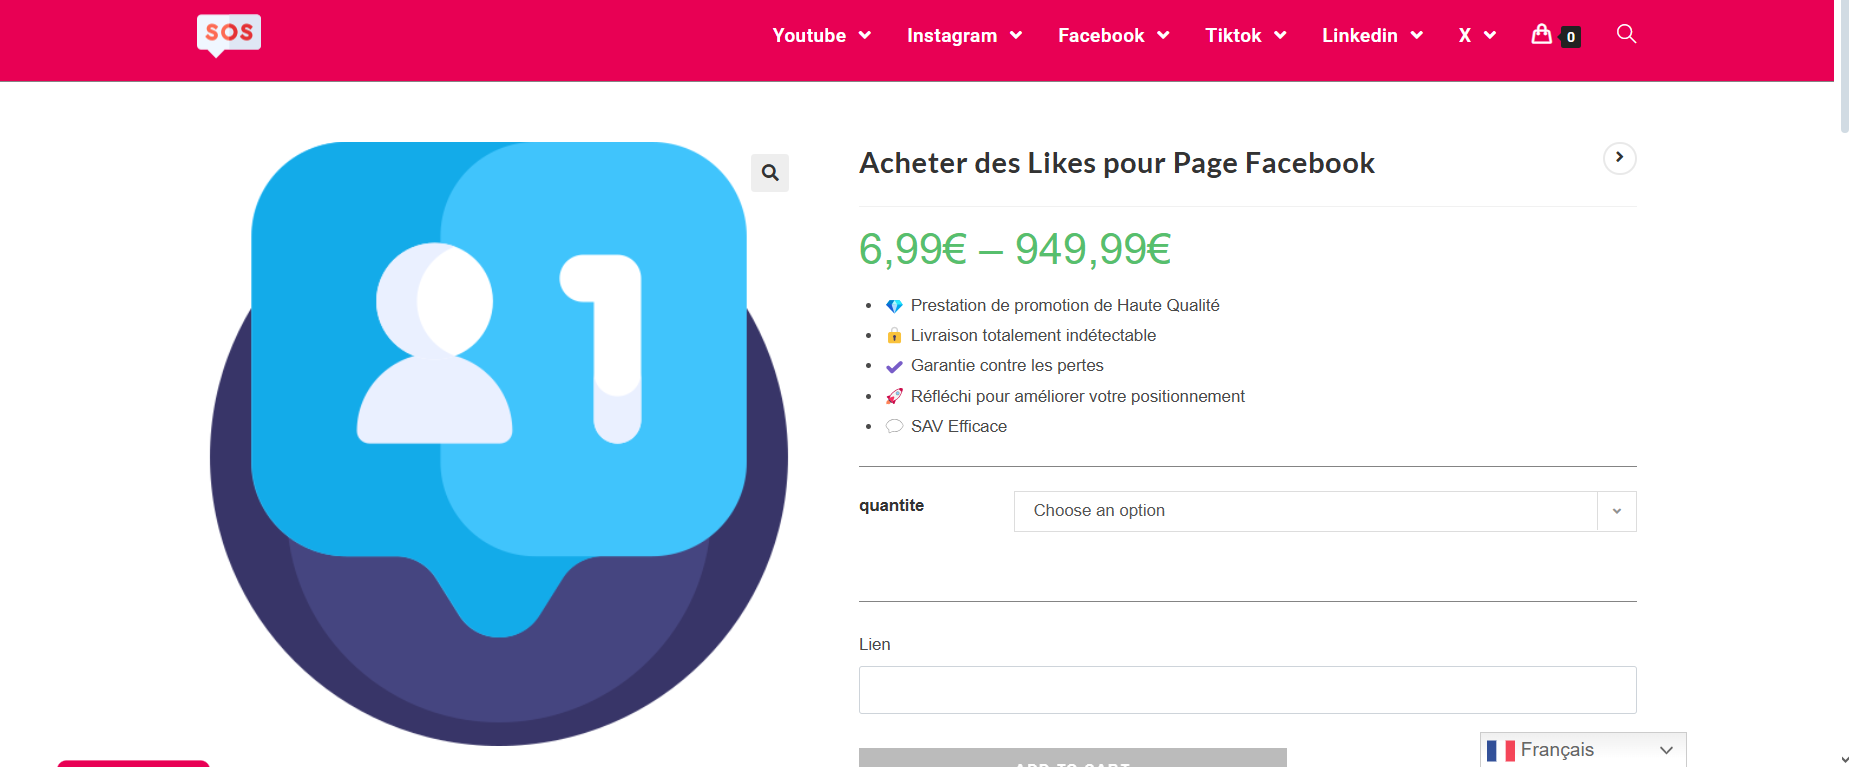Screen dimensions: 1853x767
Task: Click the Add to Cart button
Action: pyautogui.click(x=1072, y=759)
